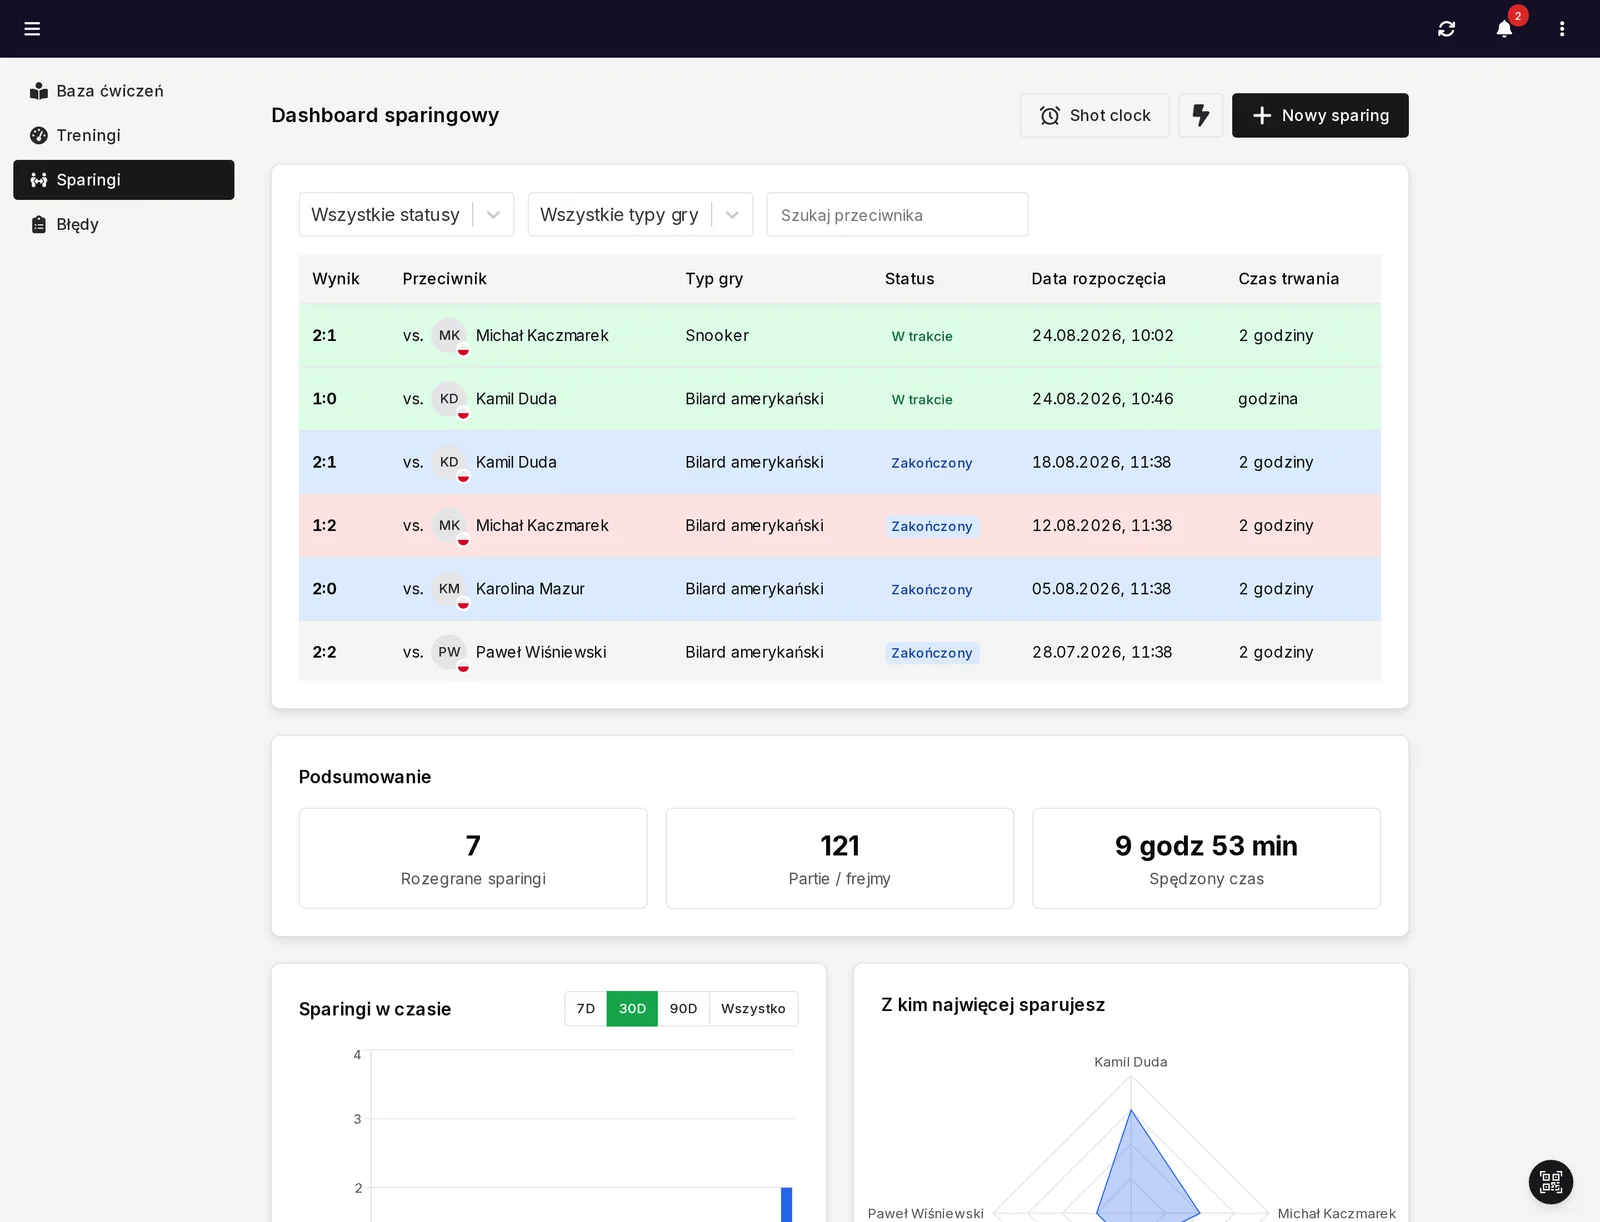
Task: Click the 9 godz 53 min Spędzony czas card
Action: [1206, 858]
